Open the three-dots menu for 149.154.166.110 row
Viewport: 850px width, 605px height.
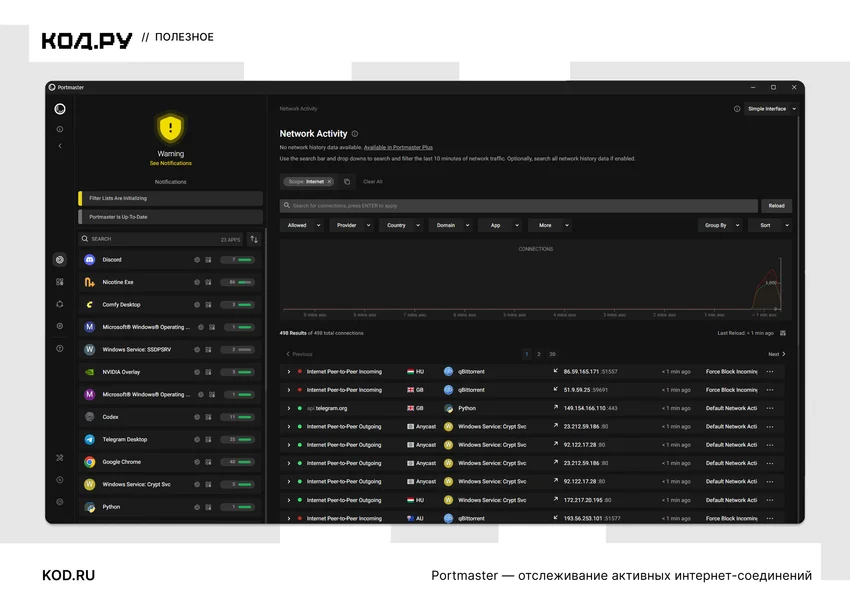[770, 408]
